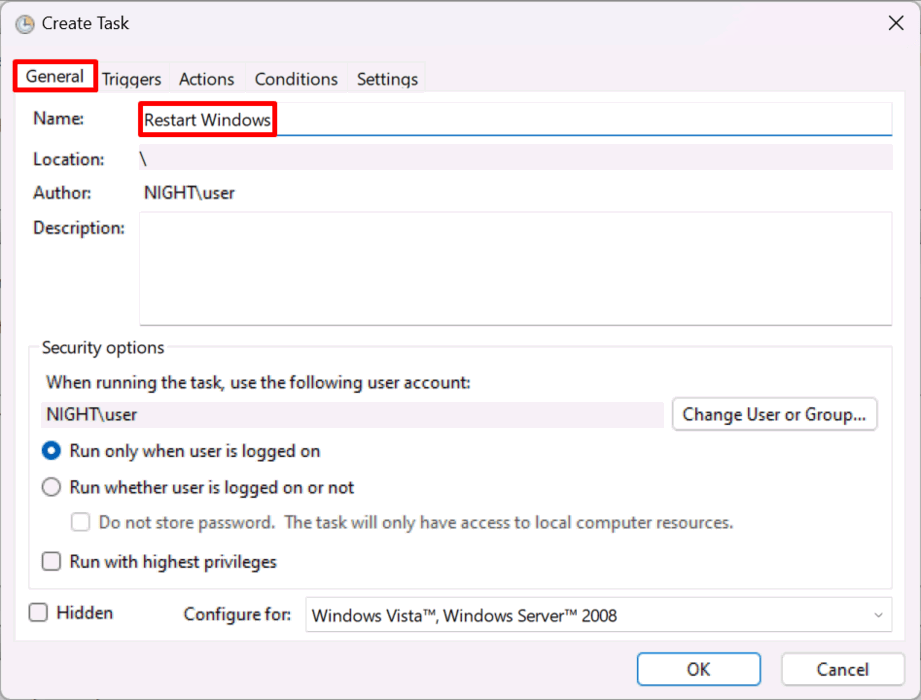Screen dimensions: 921x700
Task: Switch to the Conditions tab
Action: pyautogui.click(x=296, y=79)
